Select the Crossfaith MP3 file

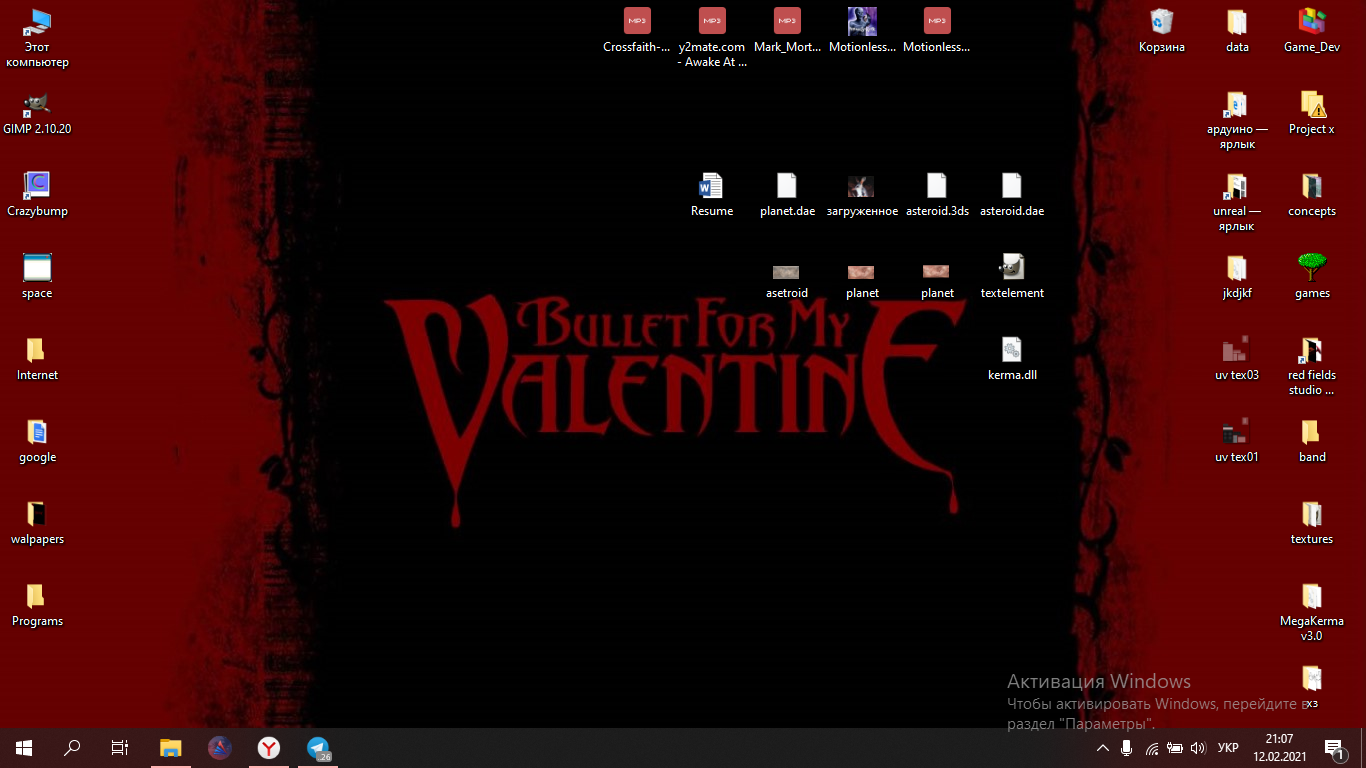(x=637, y=22)
